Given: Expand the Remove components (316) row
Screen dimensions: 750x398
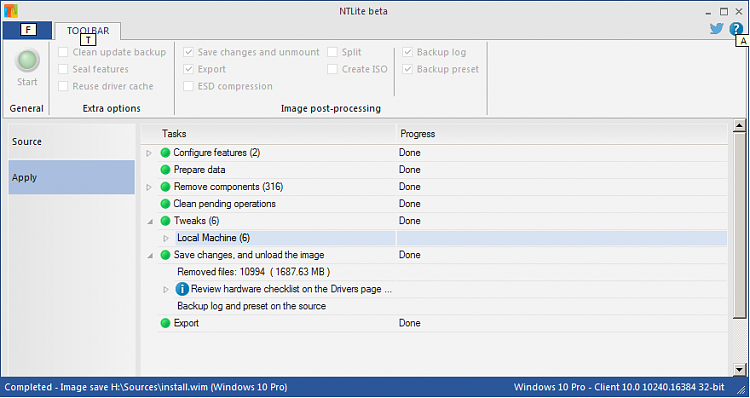Looking at the screenshot, I should tap(149, 187).
